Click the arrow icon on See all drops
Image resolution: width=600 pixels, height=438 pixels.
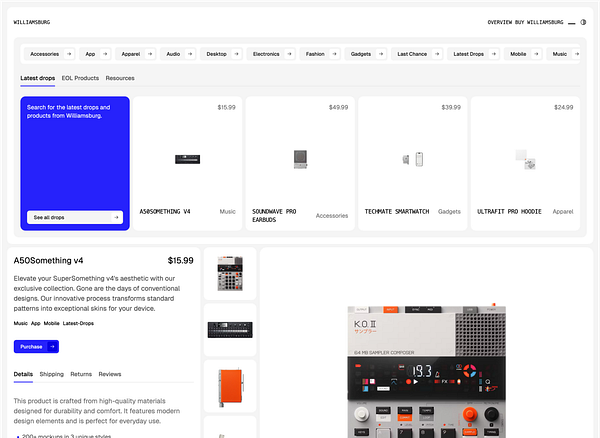tap(116, 217)
